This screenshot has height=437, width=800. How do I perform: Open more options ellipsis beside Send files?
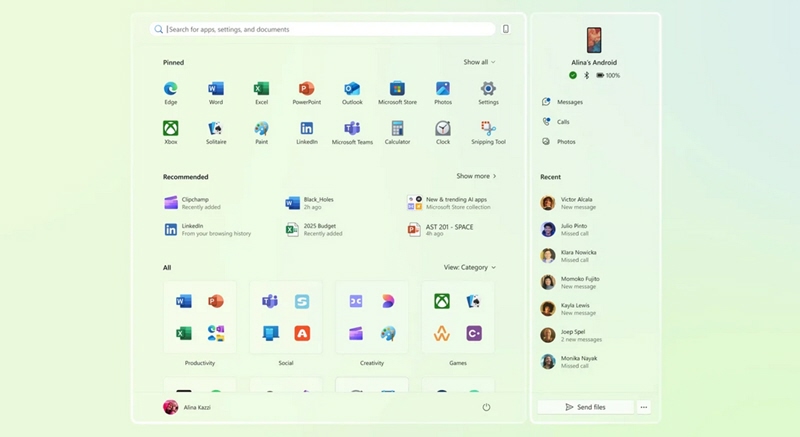(x=644, y=407)
